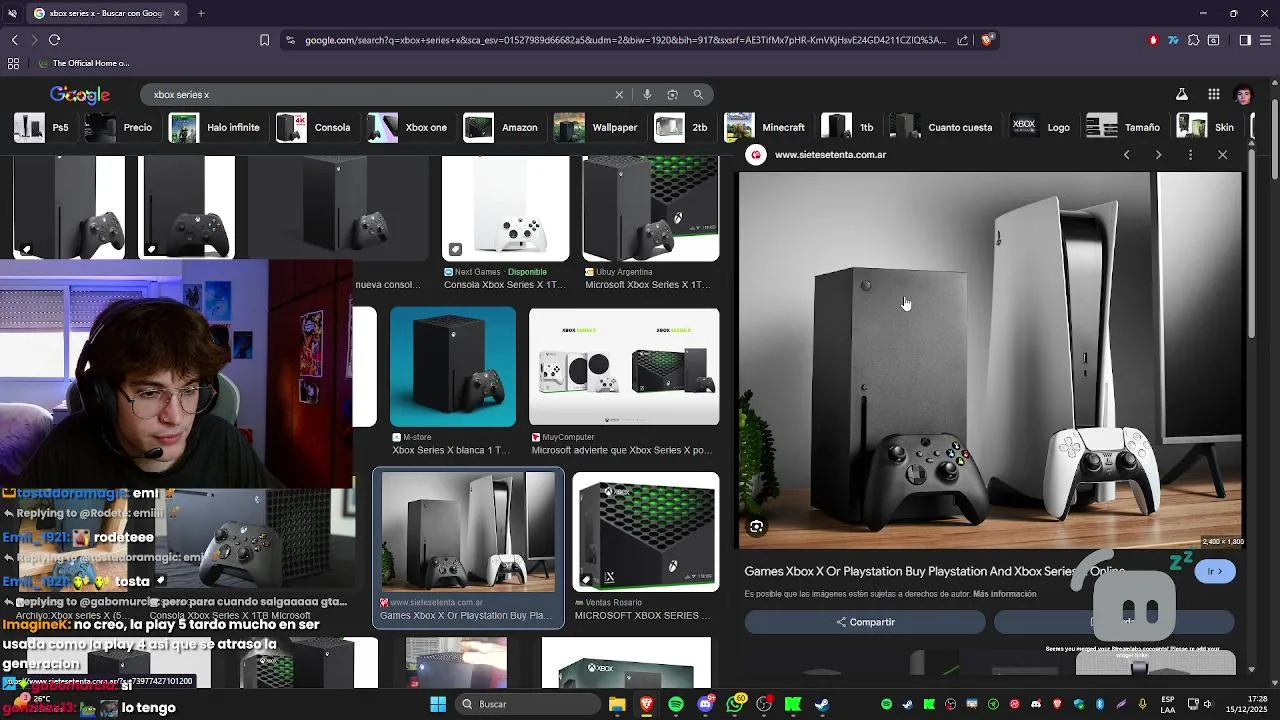The width and height of the screenshot is (1280, 720).
Task: Open the Next Games white Xbox thumbnail
Action: pyautogui.click(x=506, y=208)
